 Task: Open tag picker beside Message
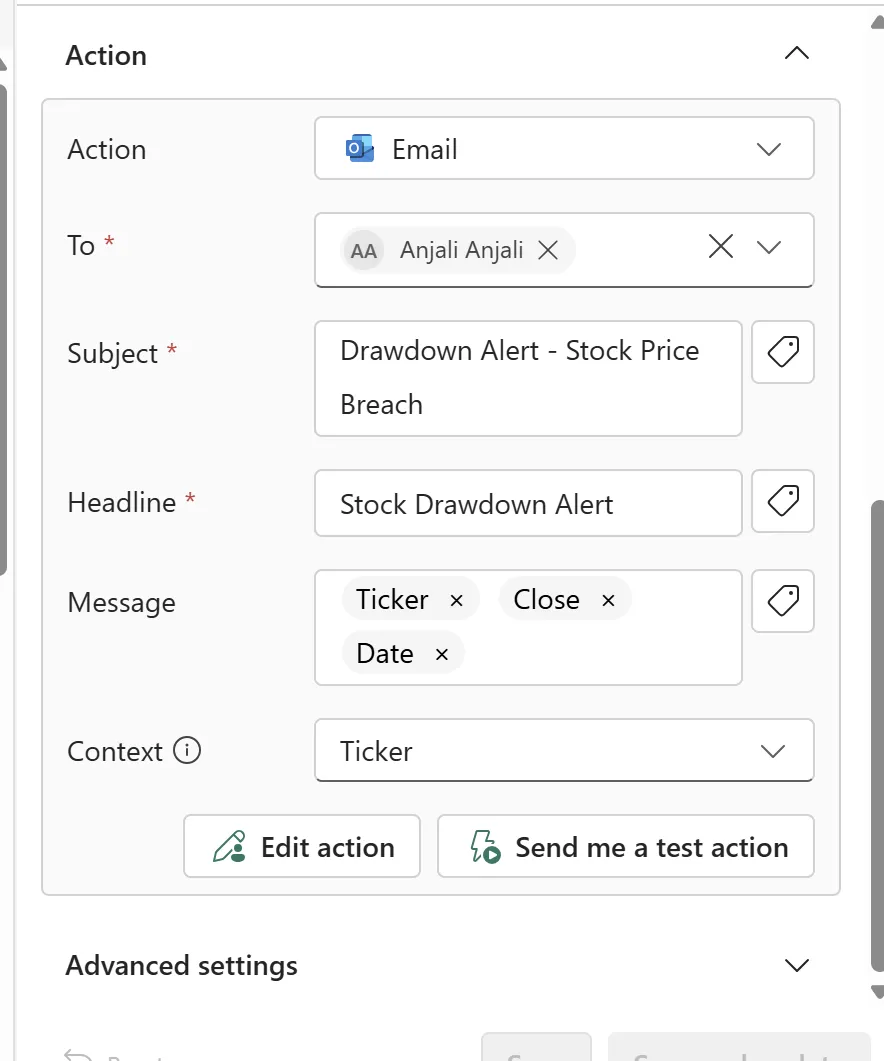point(783,601)
